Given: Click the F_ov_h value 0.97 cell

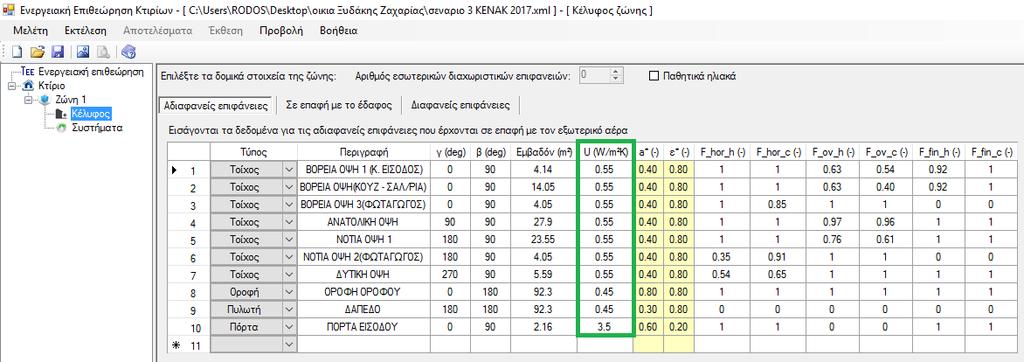Looking at the screenshot, I should (x=833, y=222).
